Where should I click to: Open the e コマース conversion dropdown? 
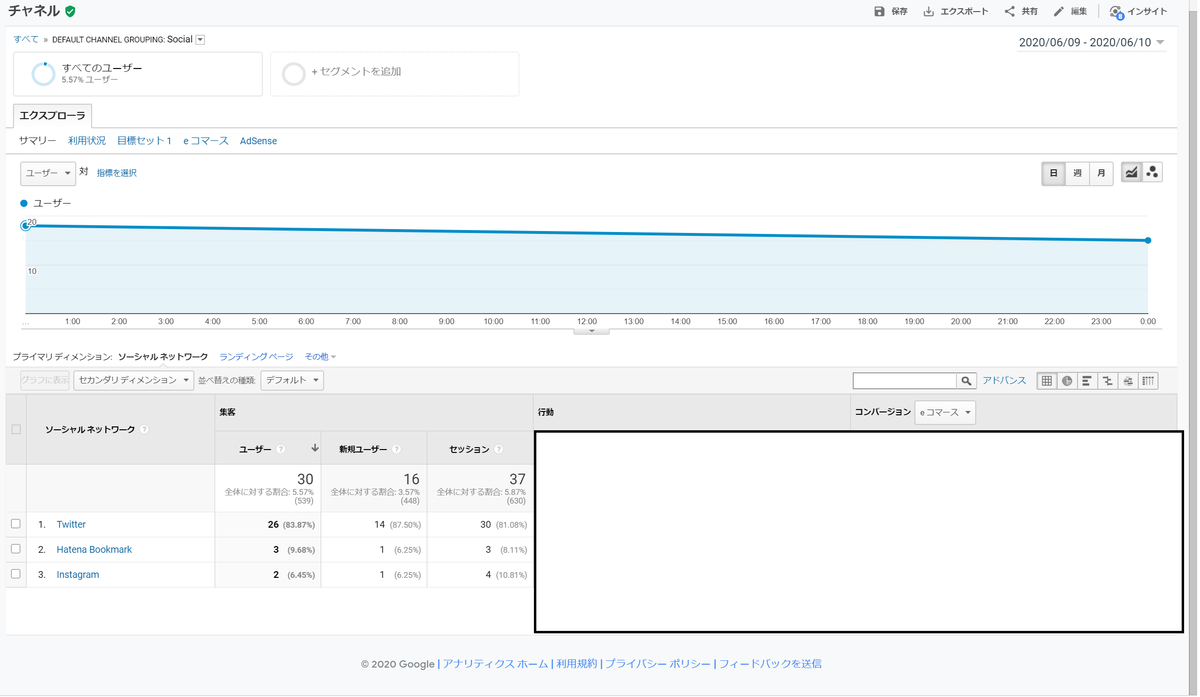coord(945,412)
